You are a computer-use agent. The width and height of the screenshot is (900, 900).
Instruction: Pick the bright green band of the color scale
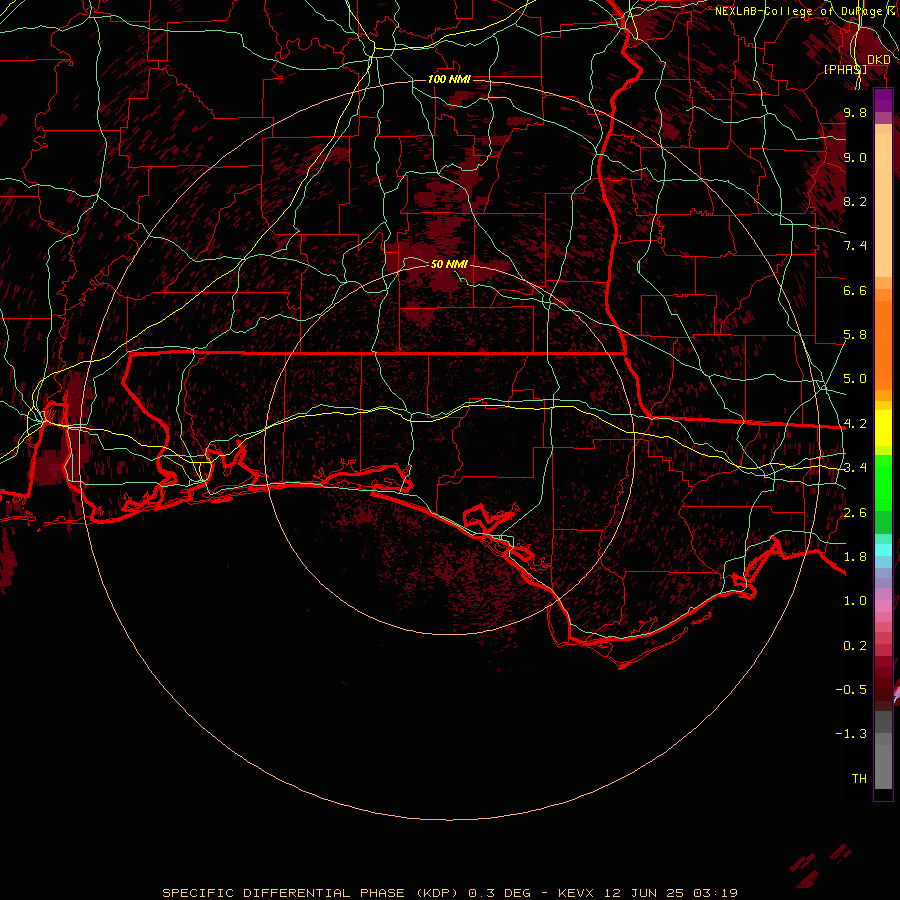[x=883, y=483]
